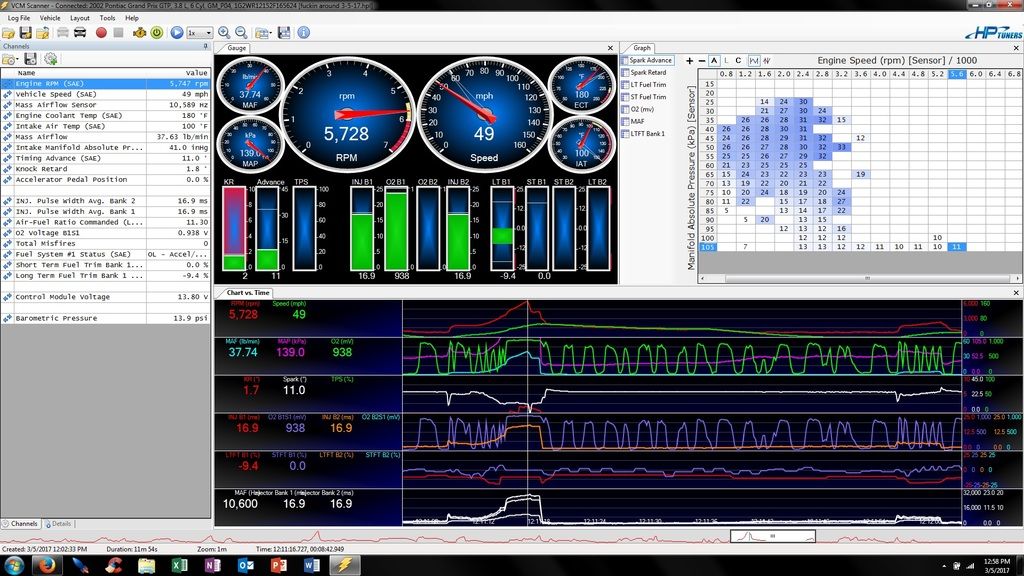This screenshot has height=576, width=1024.
Task: Click the black car connect-to-vehicle icon
Action: [x=80, y=32]
